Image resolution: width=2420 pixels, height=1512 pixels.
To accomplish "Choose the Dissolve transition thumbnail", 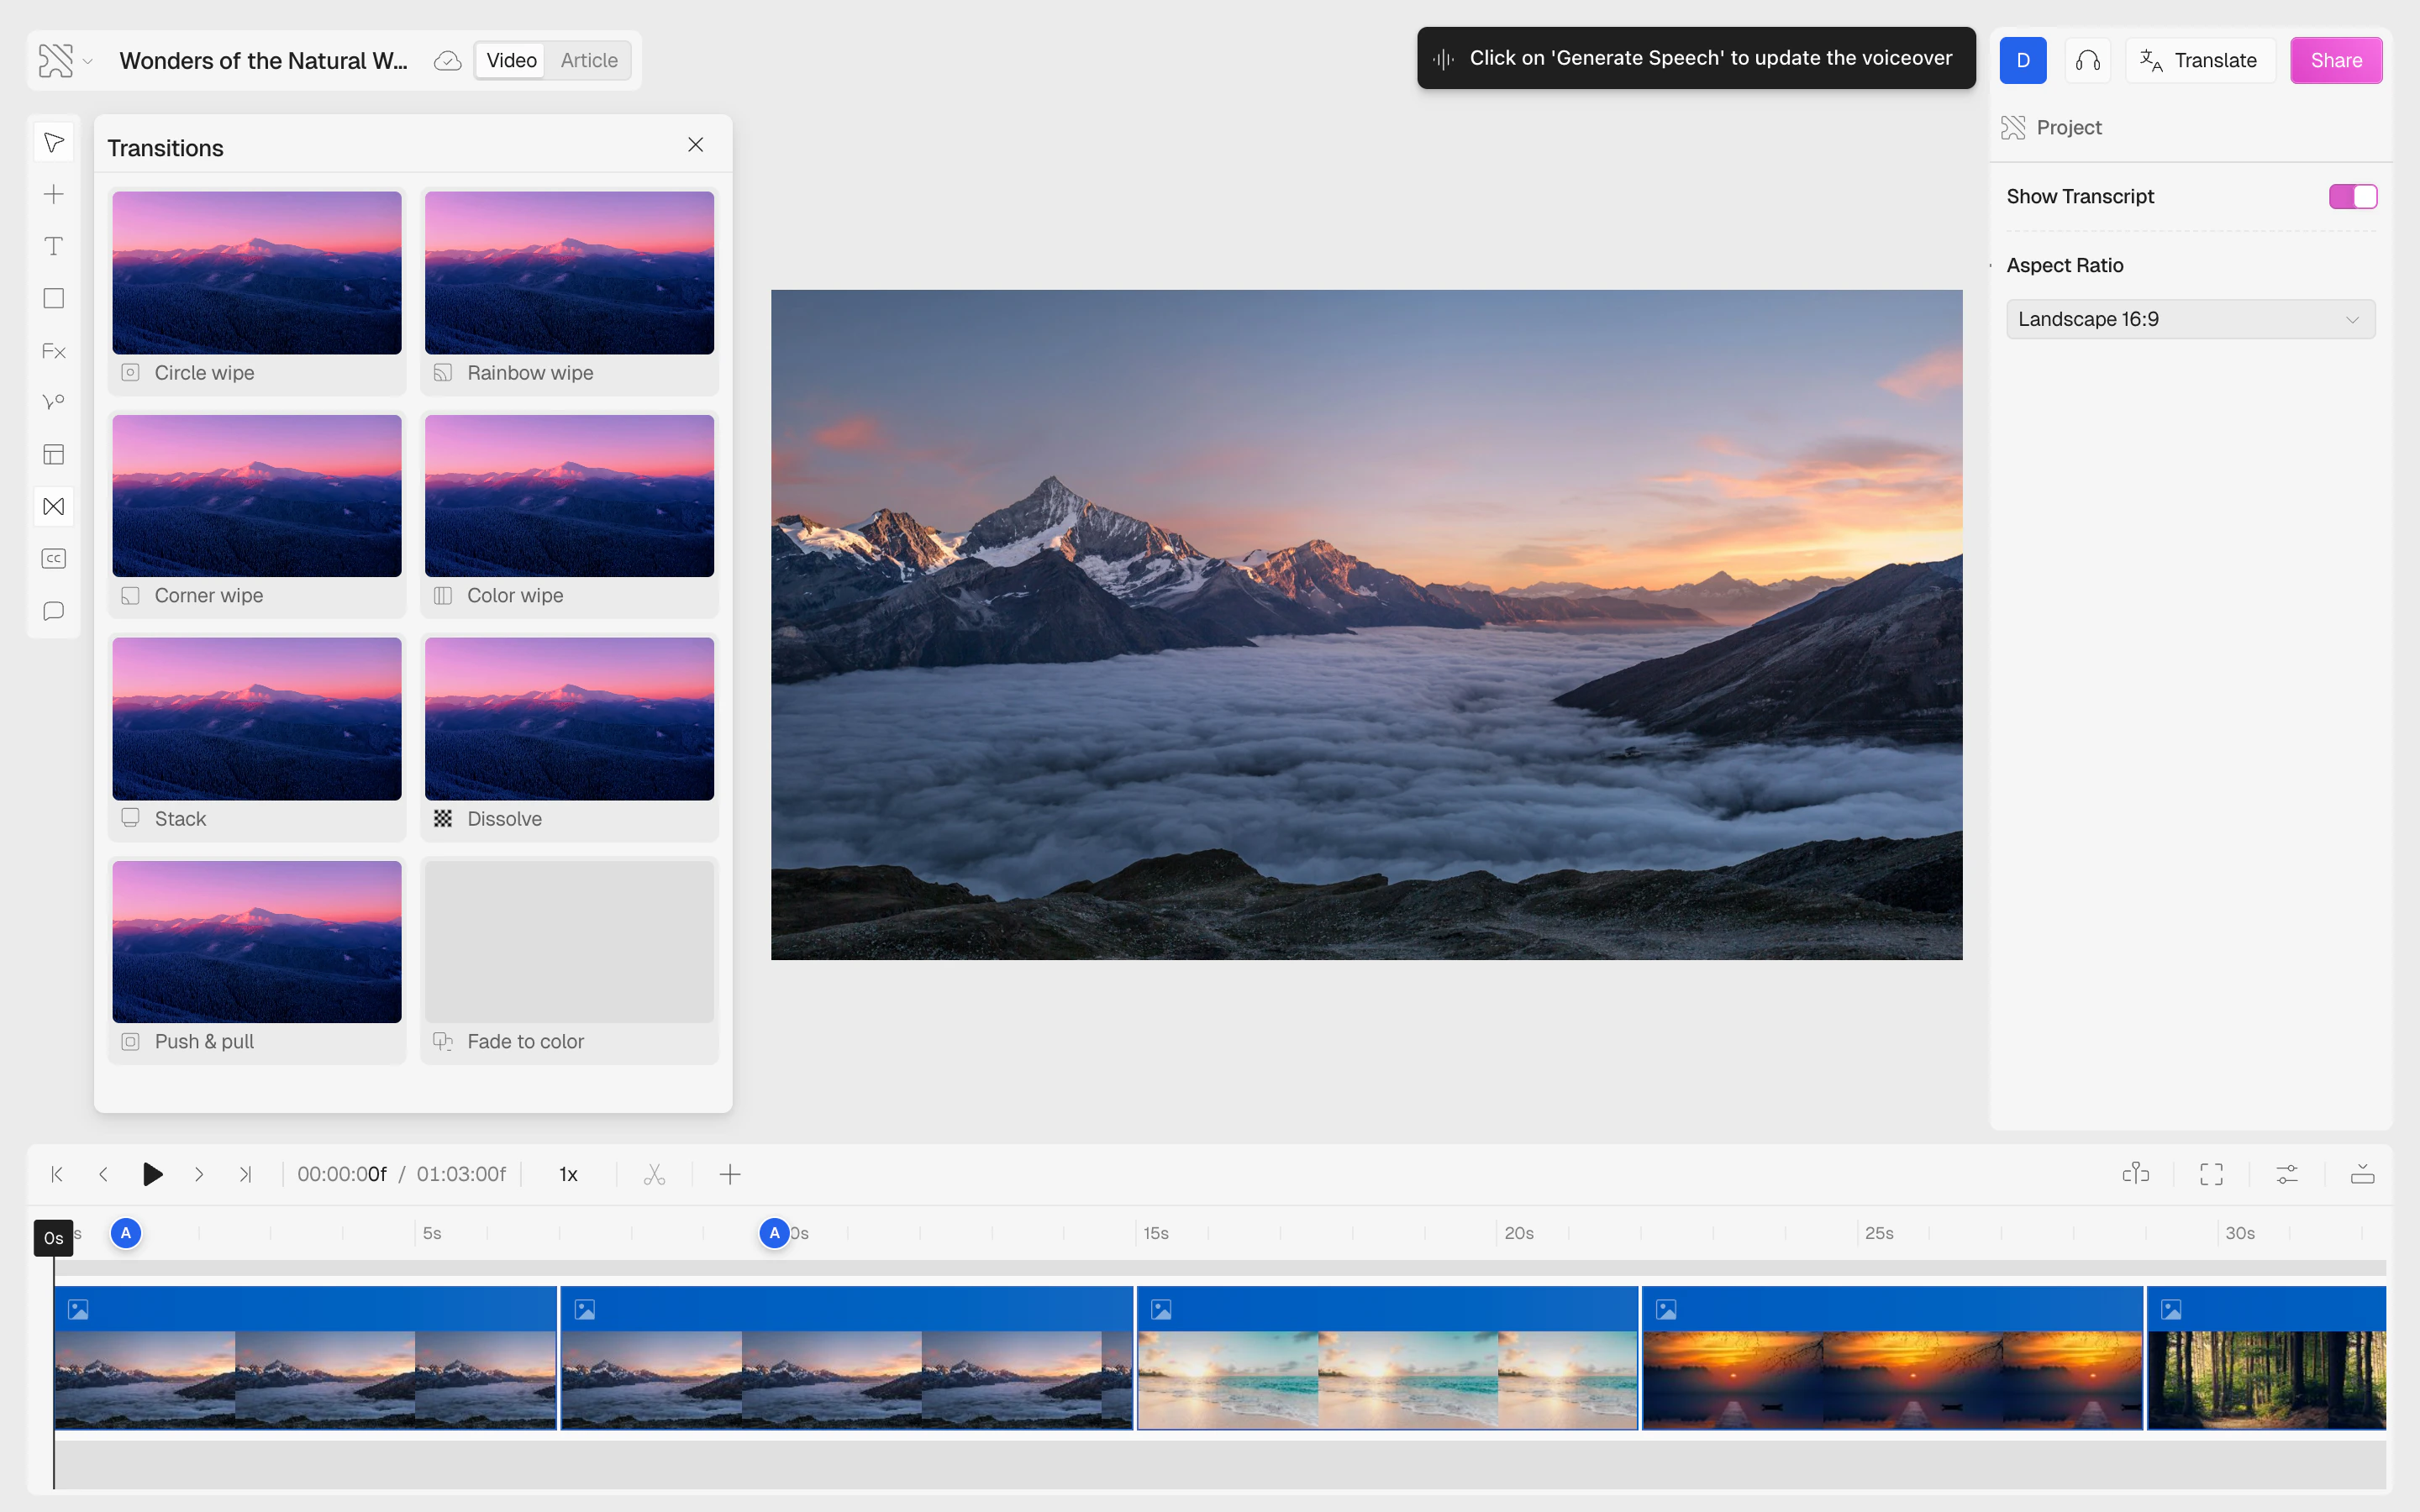I will (569, 718).
